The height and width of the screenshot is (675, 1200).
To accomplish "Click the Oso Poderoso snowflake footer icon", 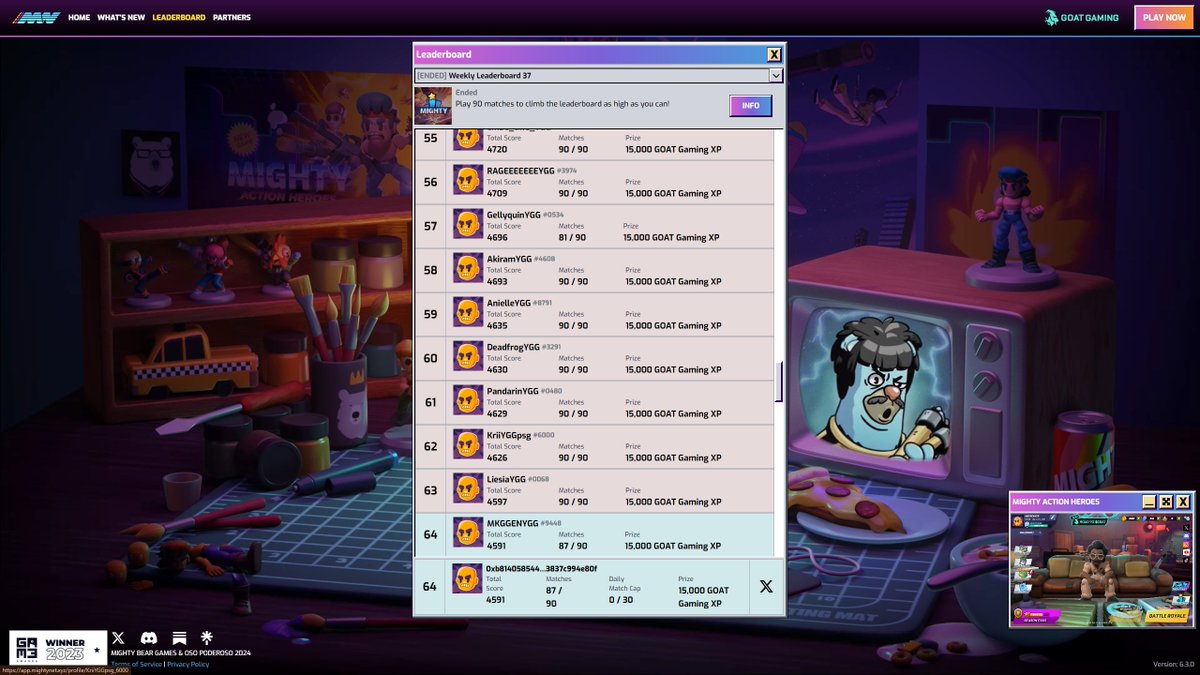I will (x=207, y=637).
